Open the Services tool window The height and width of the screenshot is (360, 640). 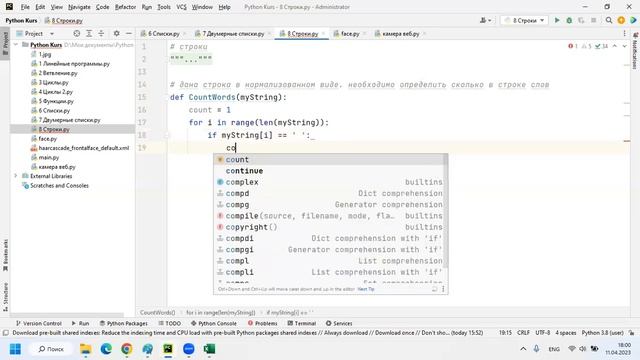click(x=339, y=323)
